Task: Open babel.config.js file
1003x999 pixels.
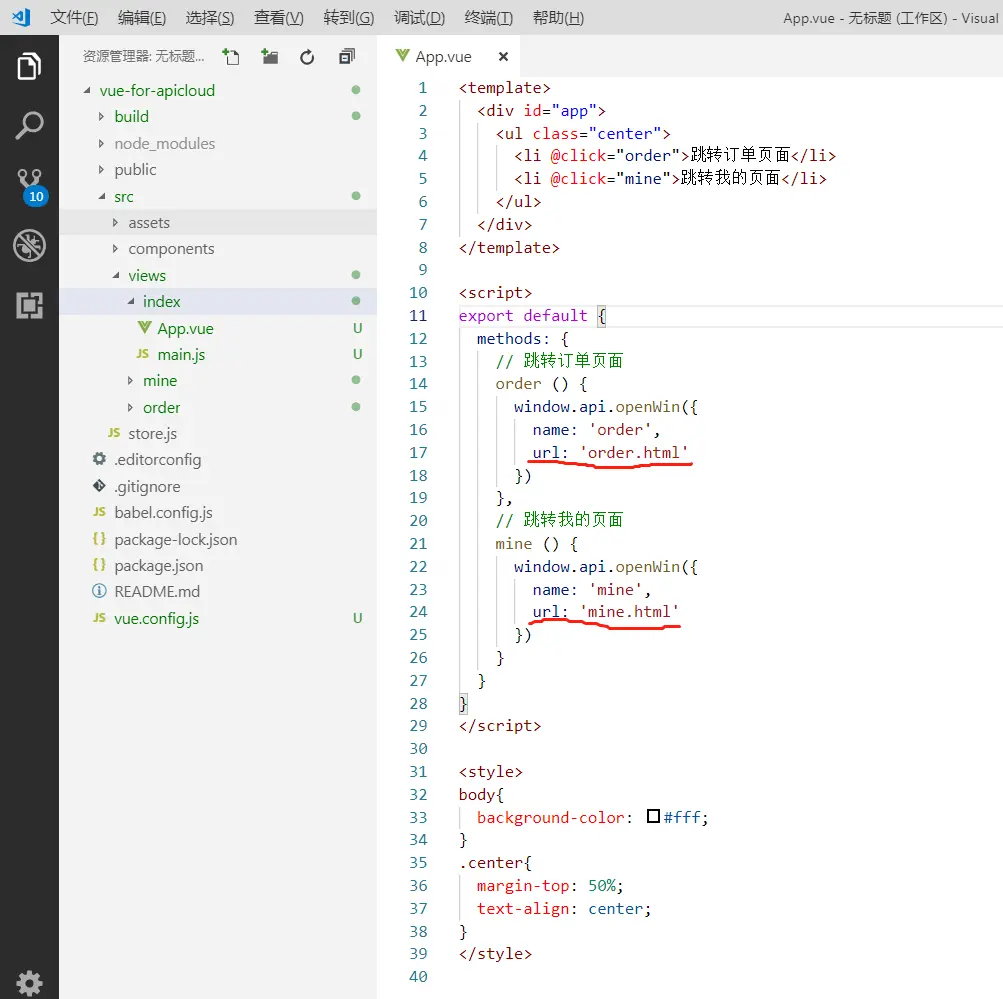Action: (x=163, y=512)
